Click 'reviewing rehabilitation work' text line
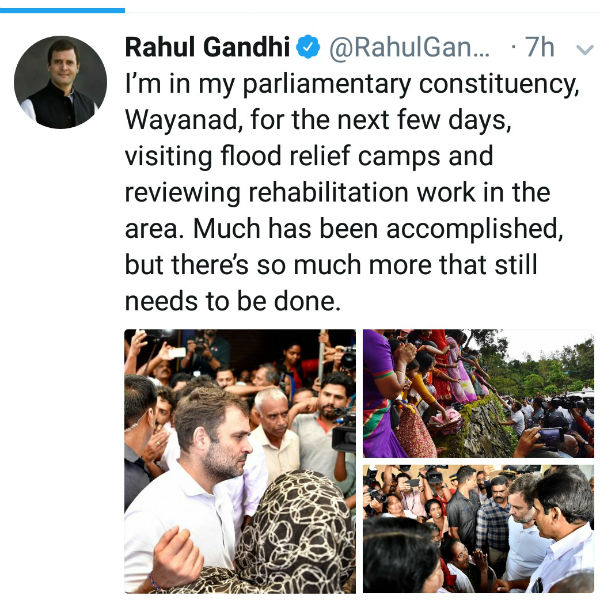The width and height of the screenshot is (600, 600). pyautogui.click(x=338, y=192)
